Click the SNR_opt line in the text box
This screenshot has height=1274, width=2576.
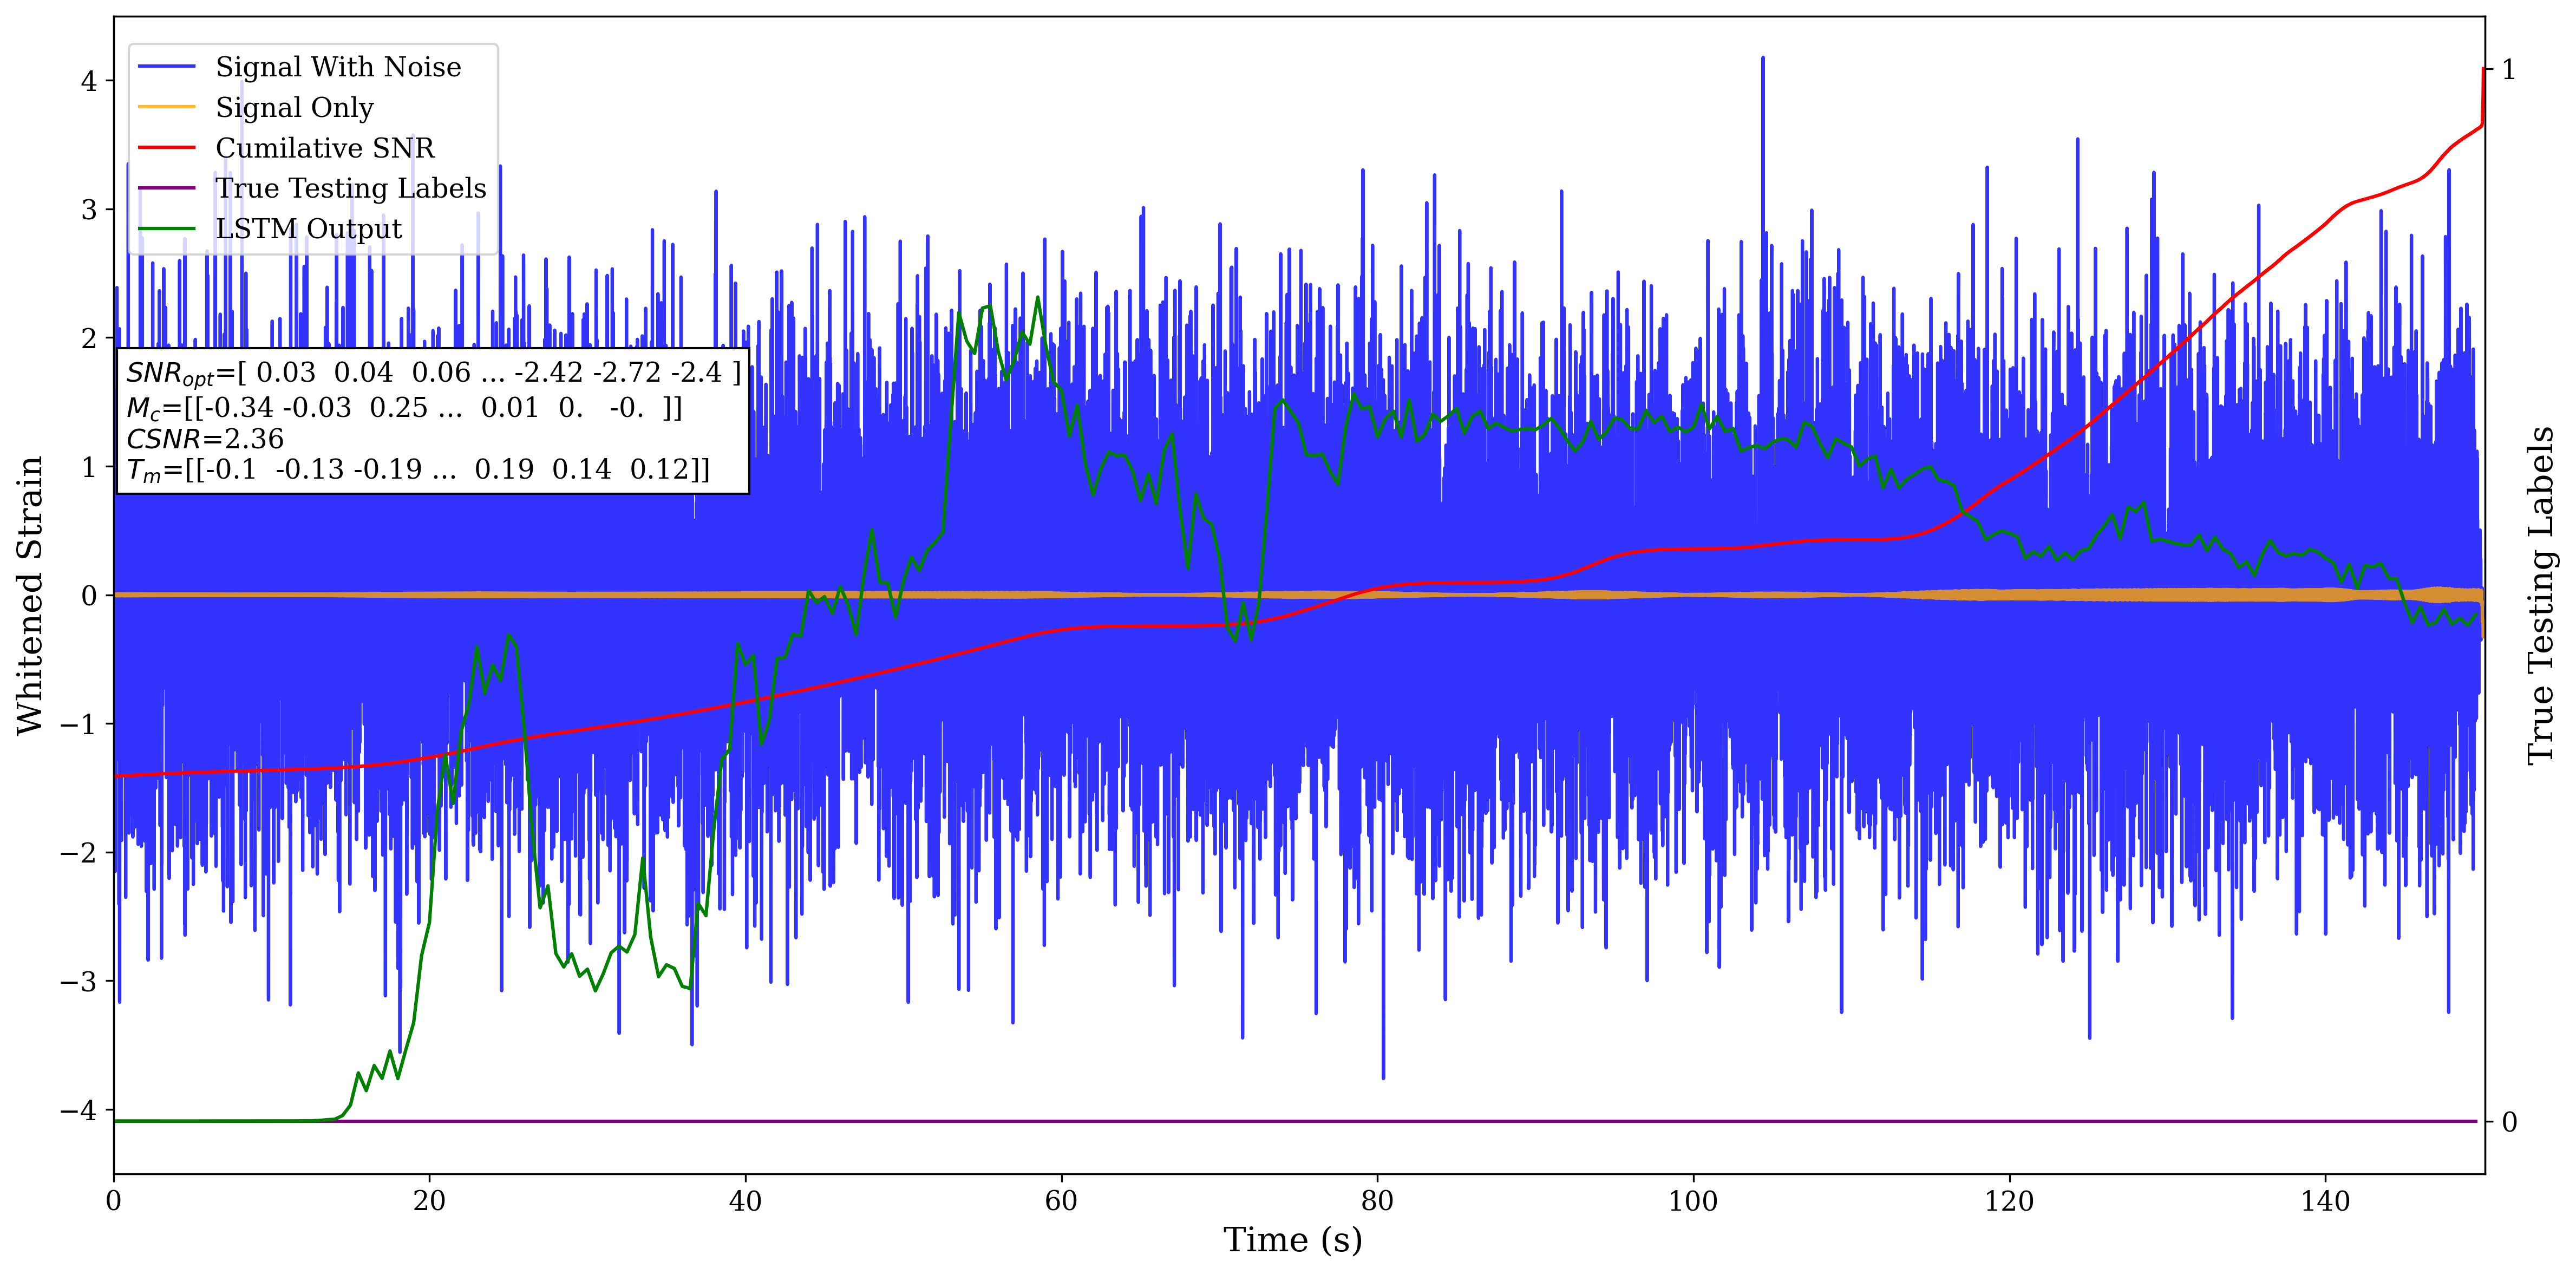pyautogui.click(x=433, y=373)
